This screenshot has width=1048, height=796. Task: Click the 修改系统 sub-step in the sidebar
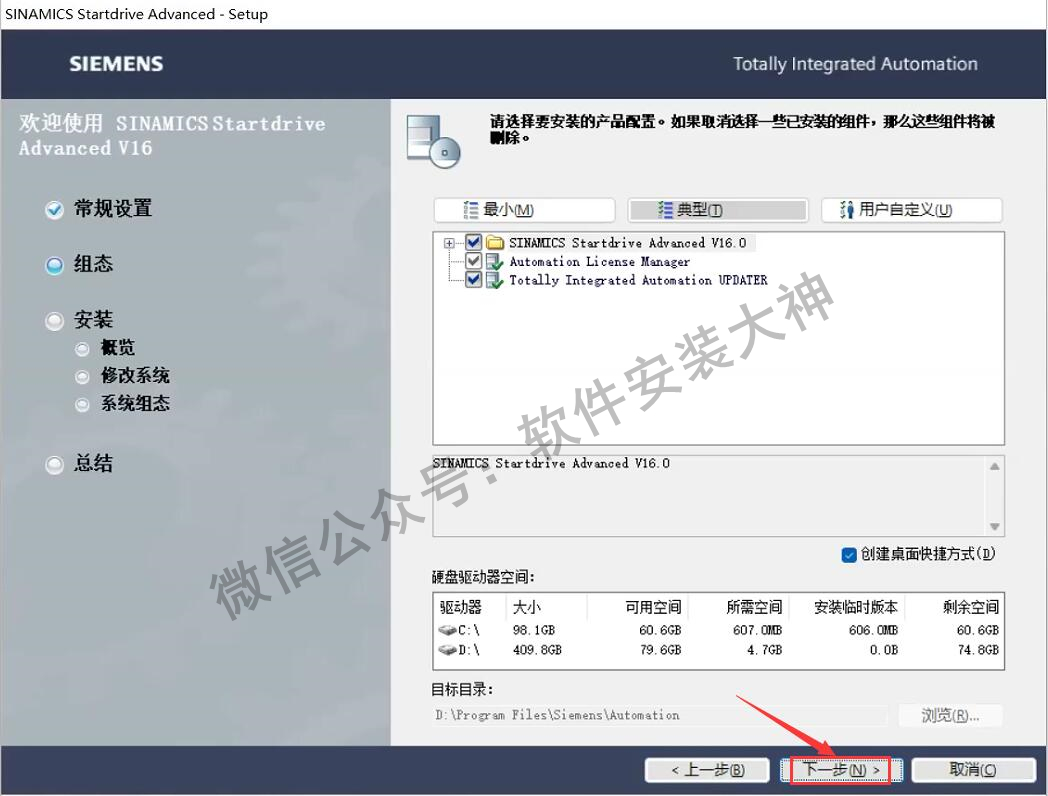[135, 376]
